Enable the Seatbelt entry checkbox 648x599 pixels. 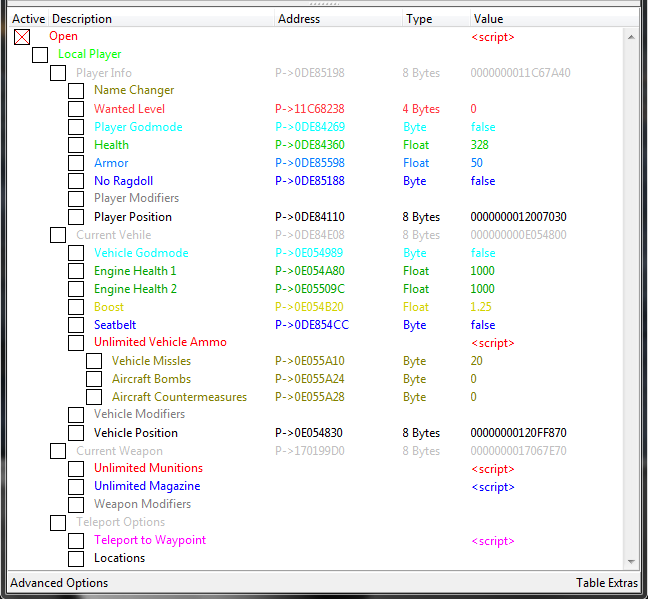tap(76, 325)
